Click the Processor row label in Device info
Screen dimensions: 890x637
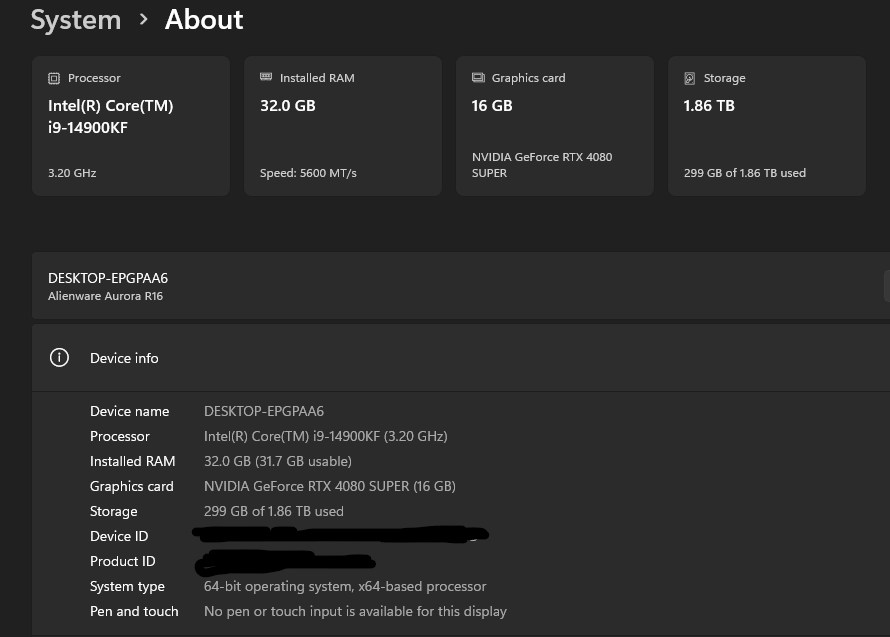click(x=120, y=436)
